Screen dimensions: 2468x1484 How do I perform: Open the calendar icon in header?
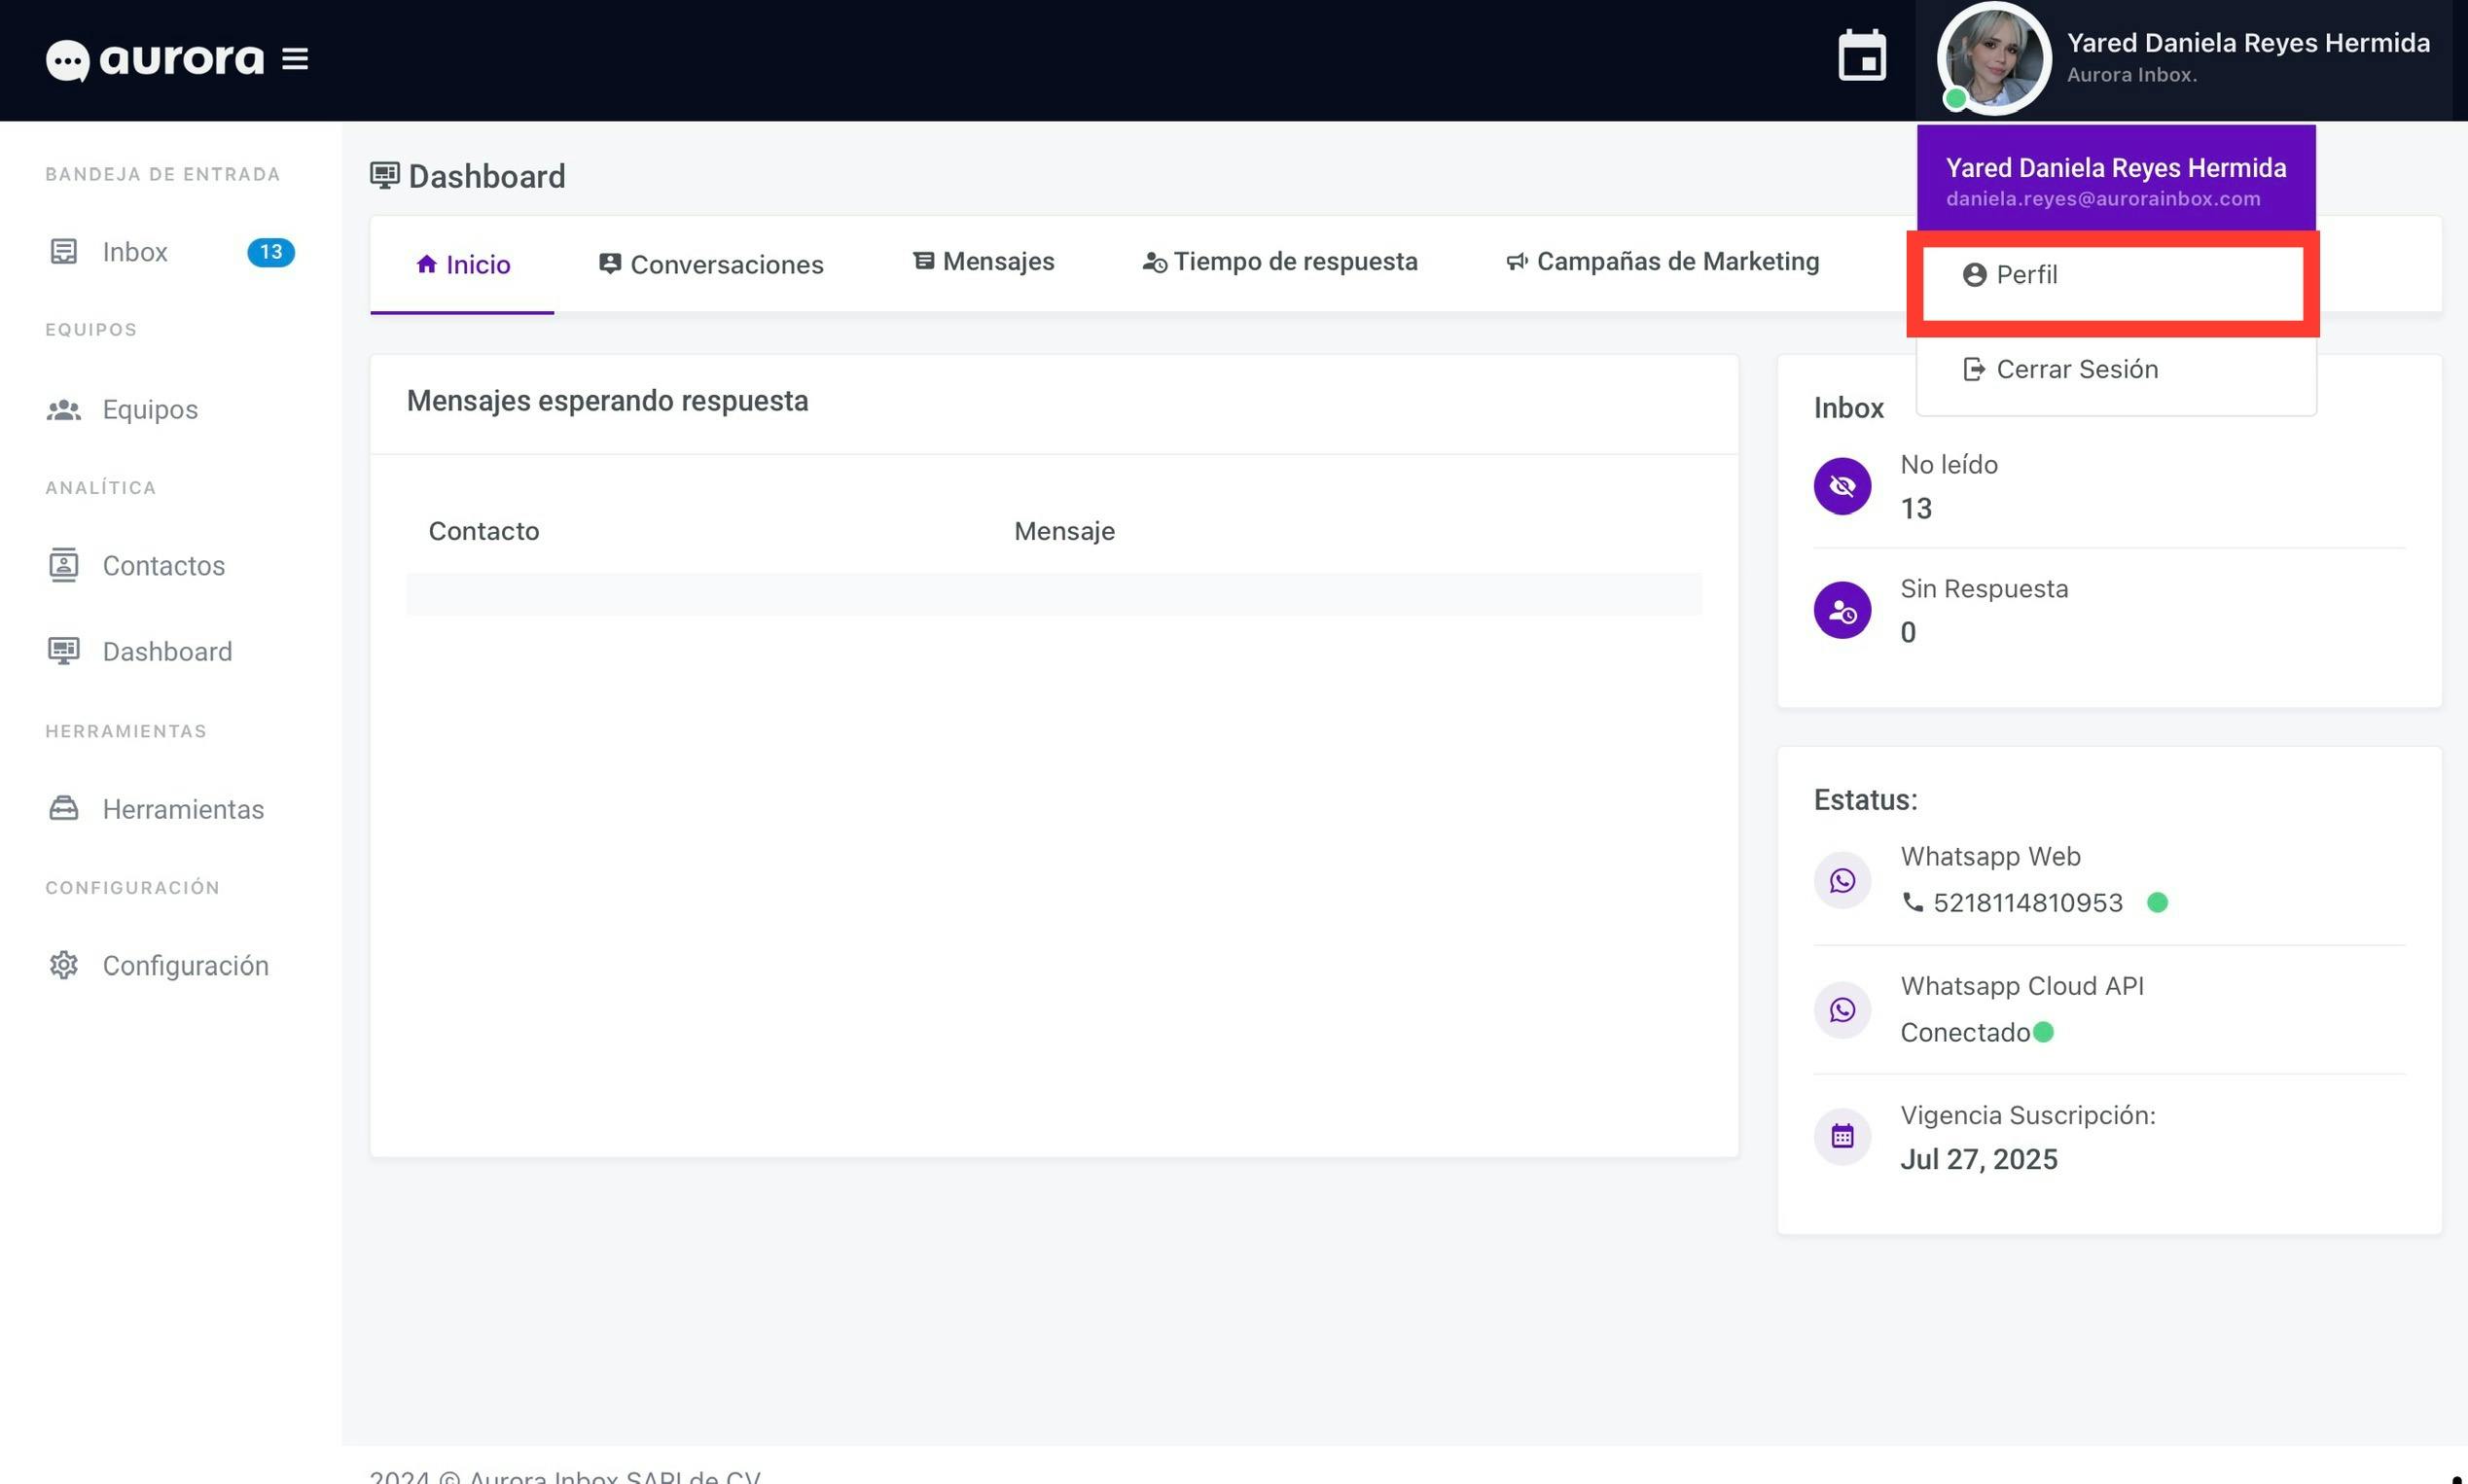[1862, 56]
